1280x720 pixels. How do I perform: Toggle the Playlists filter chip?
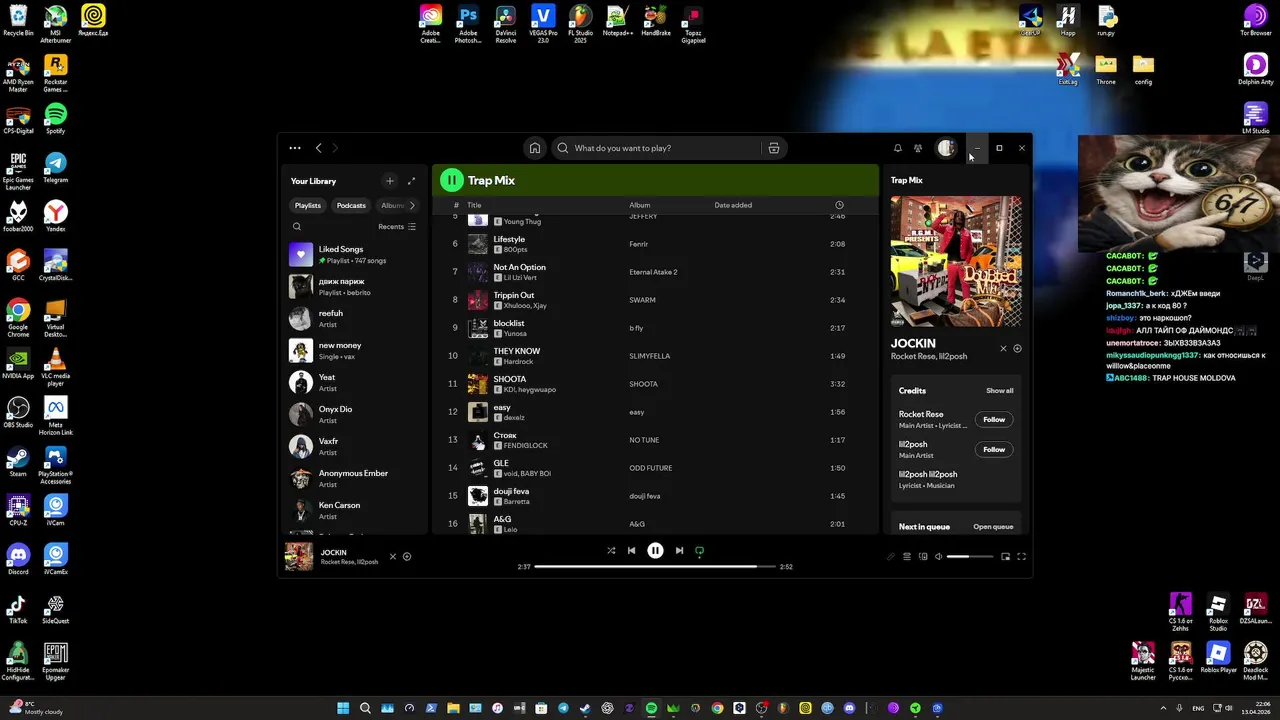pyautogui.click(x=308, y=205)
